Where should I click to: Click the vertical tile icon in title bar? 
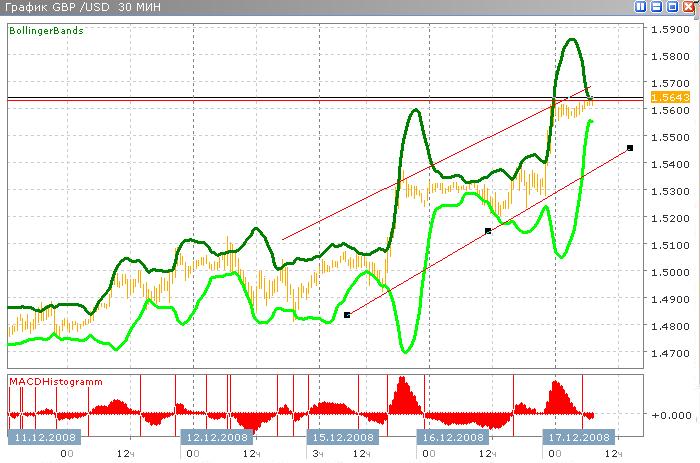[641, 7]
